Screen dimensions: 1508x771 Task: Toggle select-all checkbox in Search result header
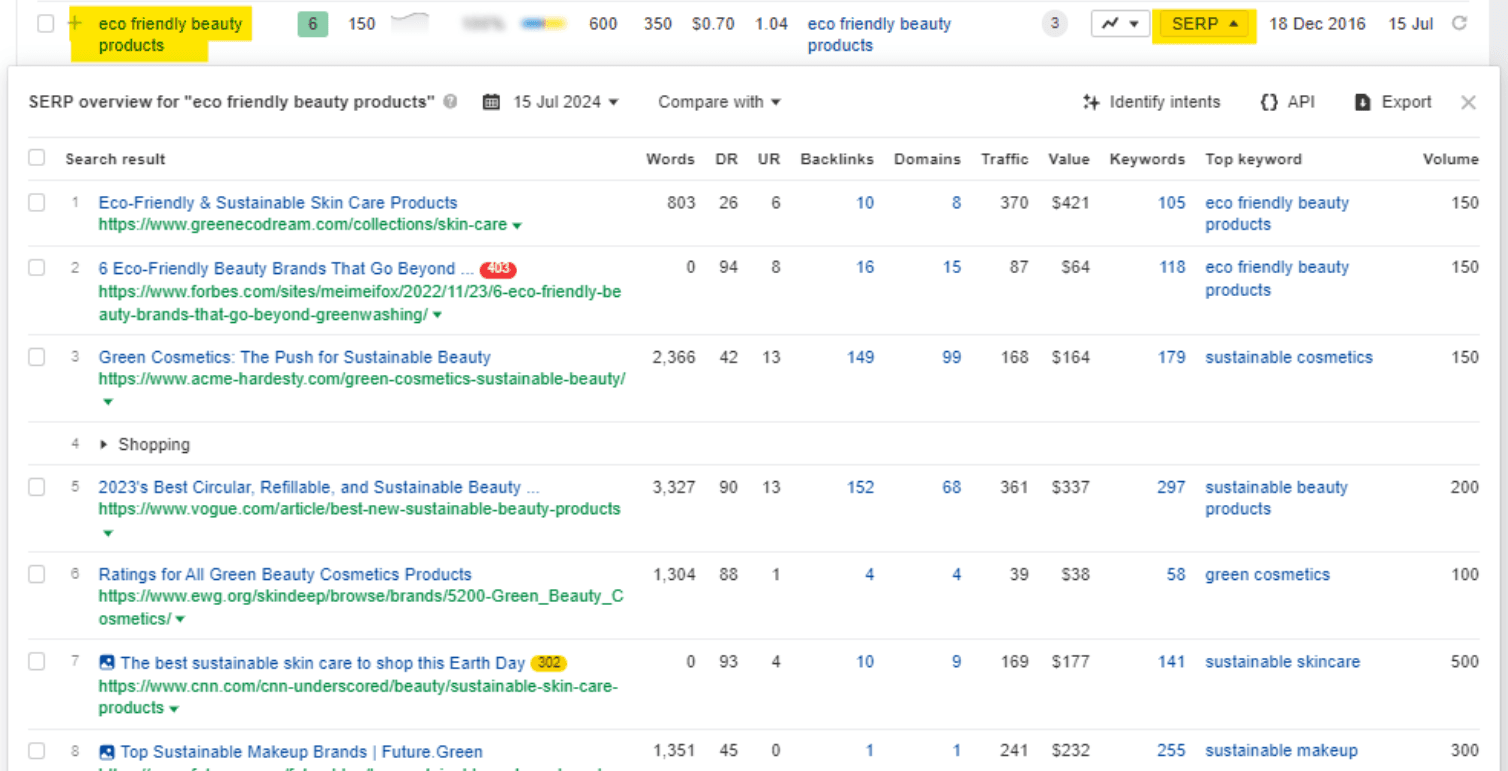point(37,158)
